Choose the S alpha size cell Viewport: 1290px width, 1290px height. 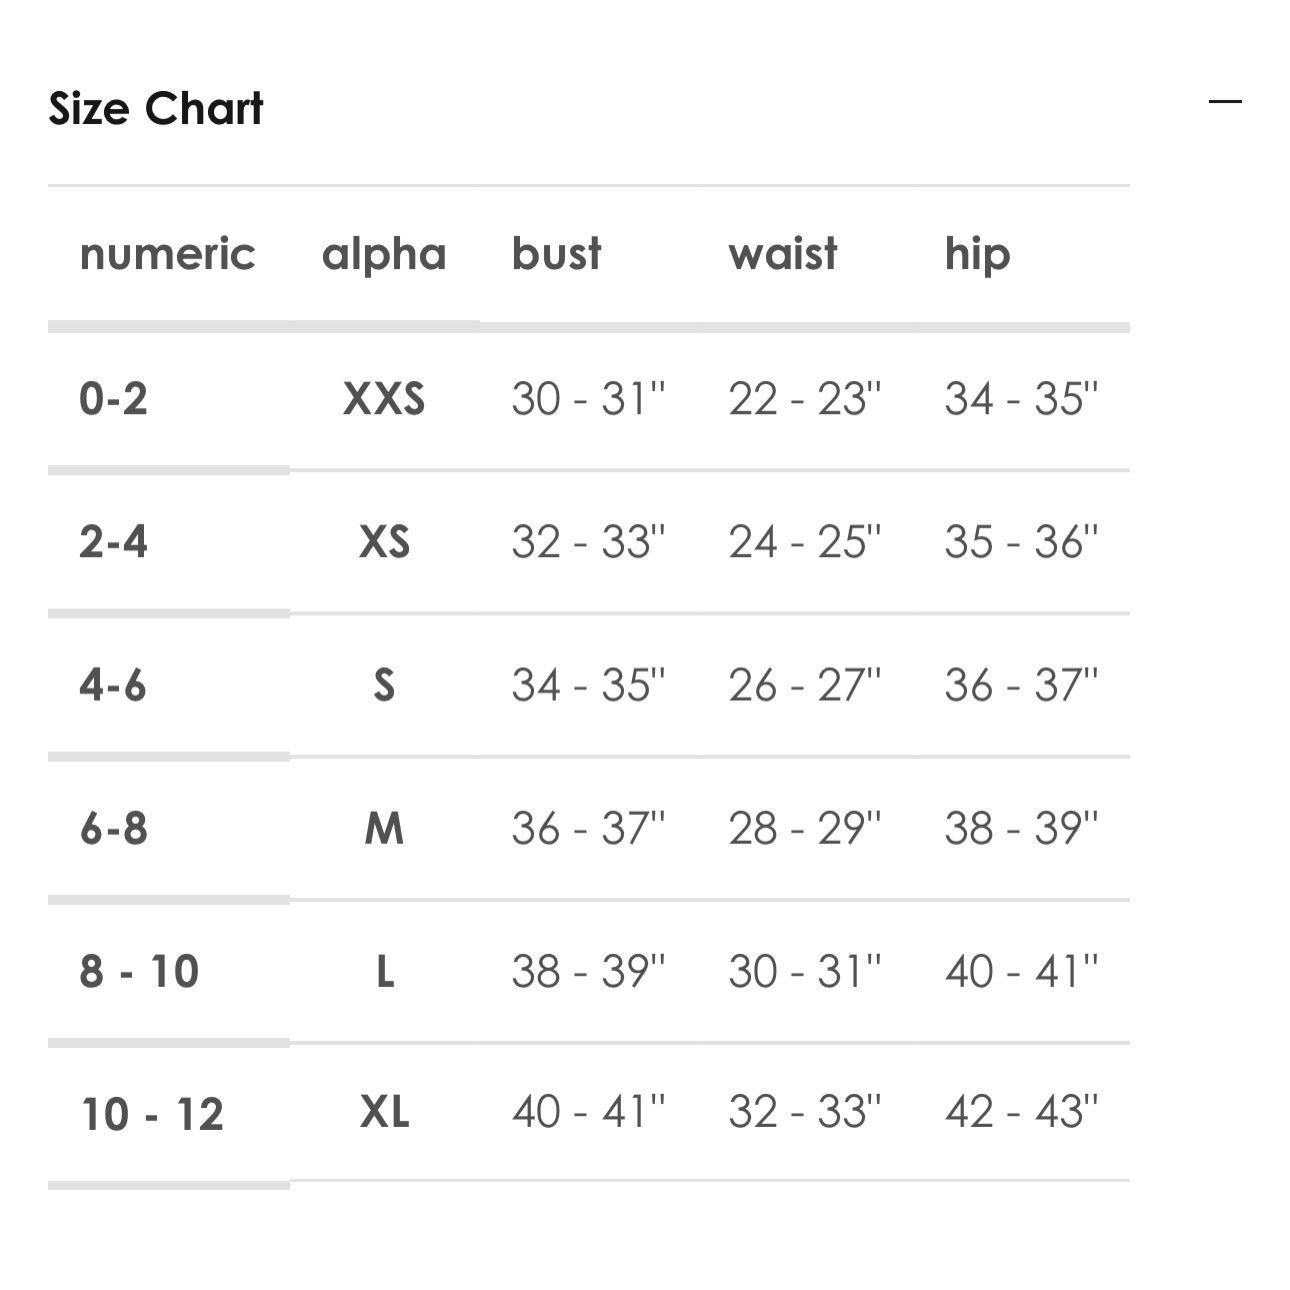pyautogui.click(x=384, y=685)
